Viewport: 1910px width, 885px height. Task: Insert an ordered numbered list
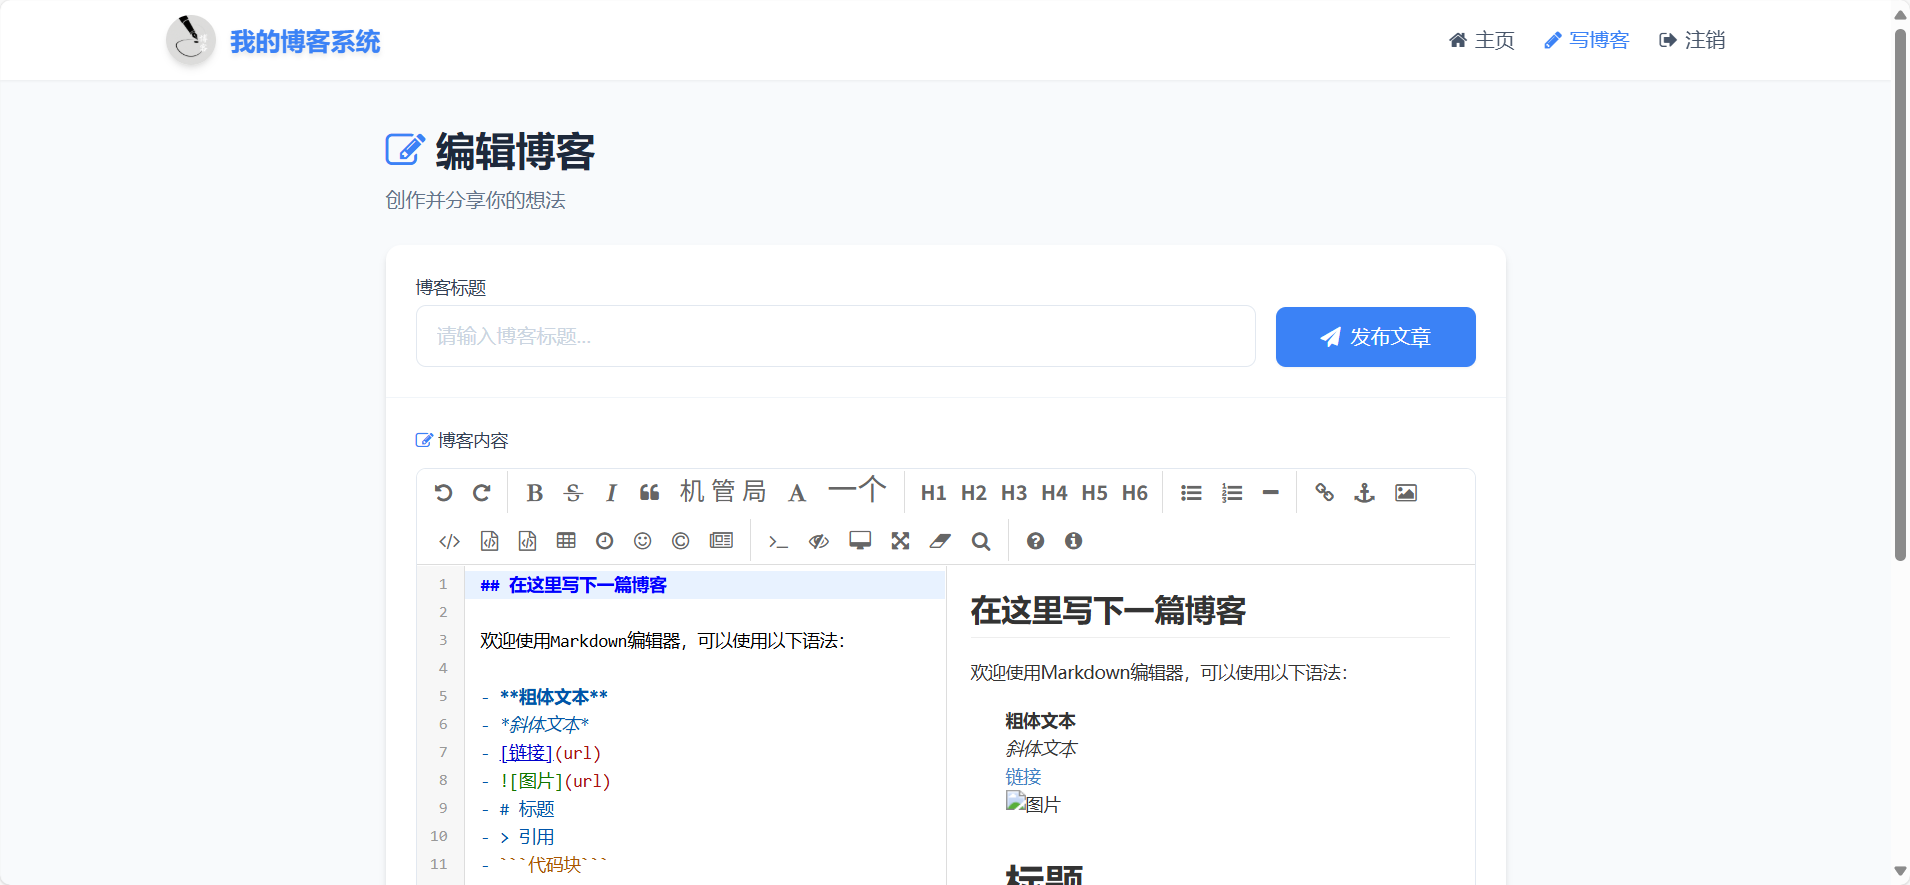[x=1232, y=493]
